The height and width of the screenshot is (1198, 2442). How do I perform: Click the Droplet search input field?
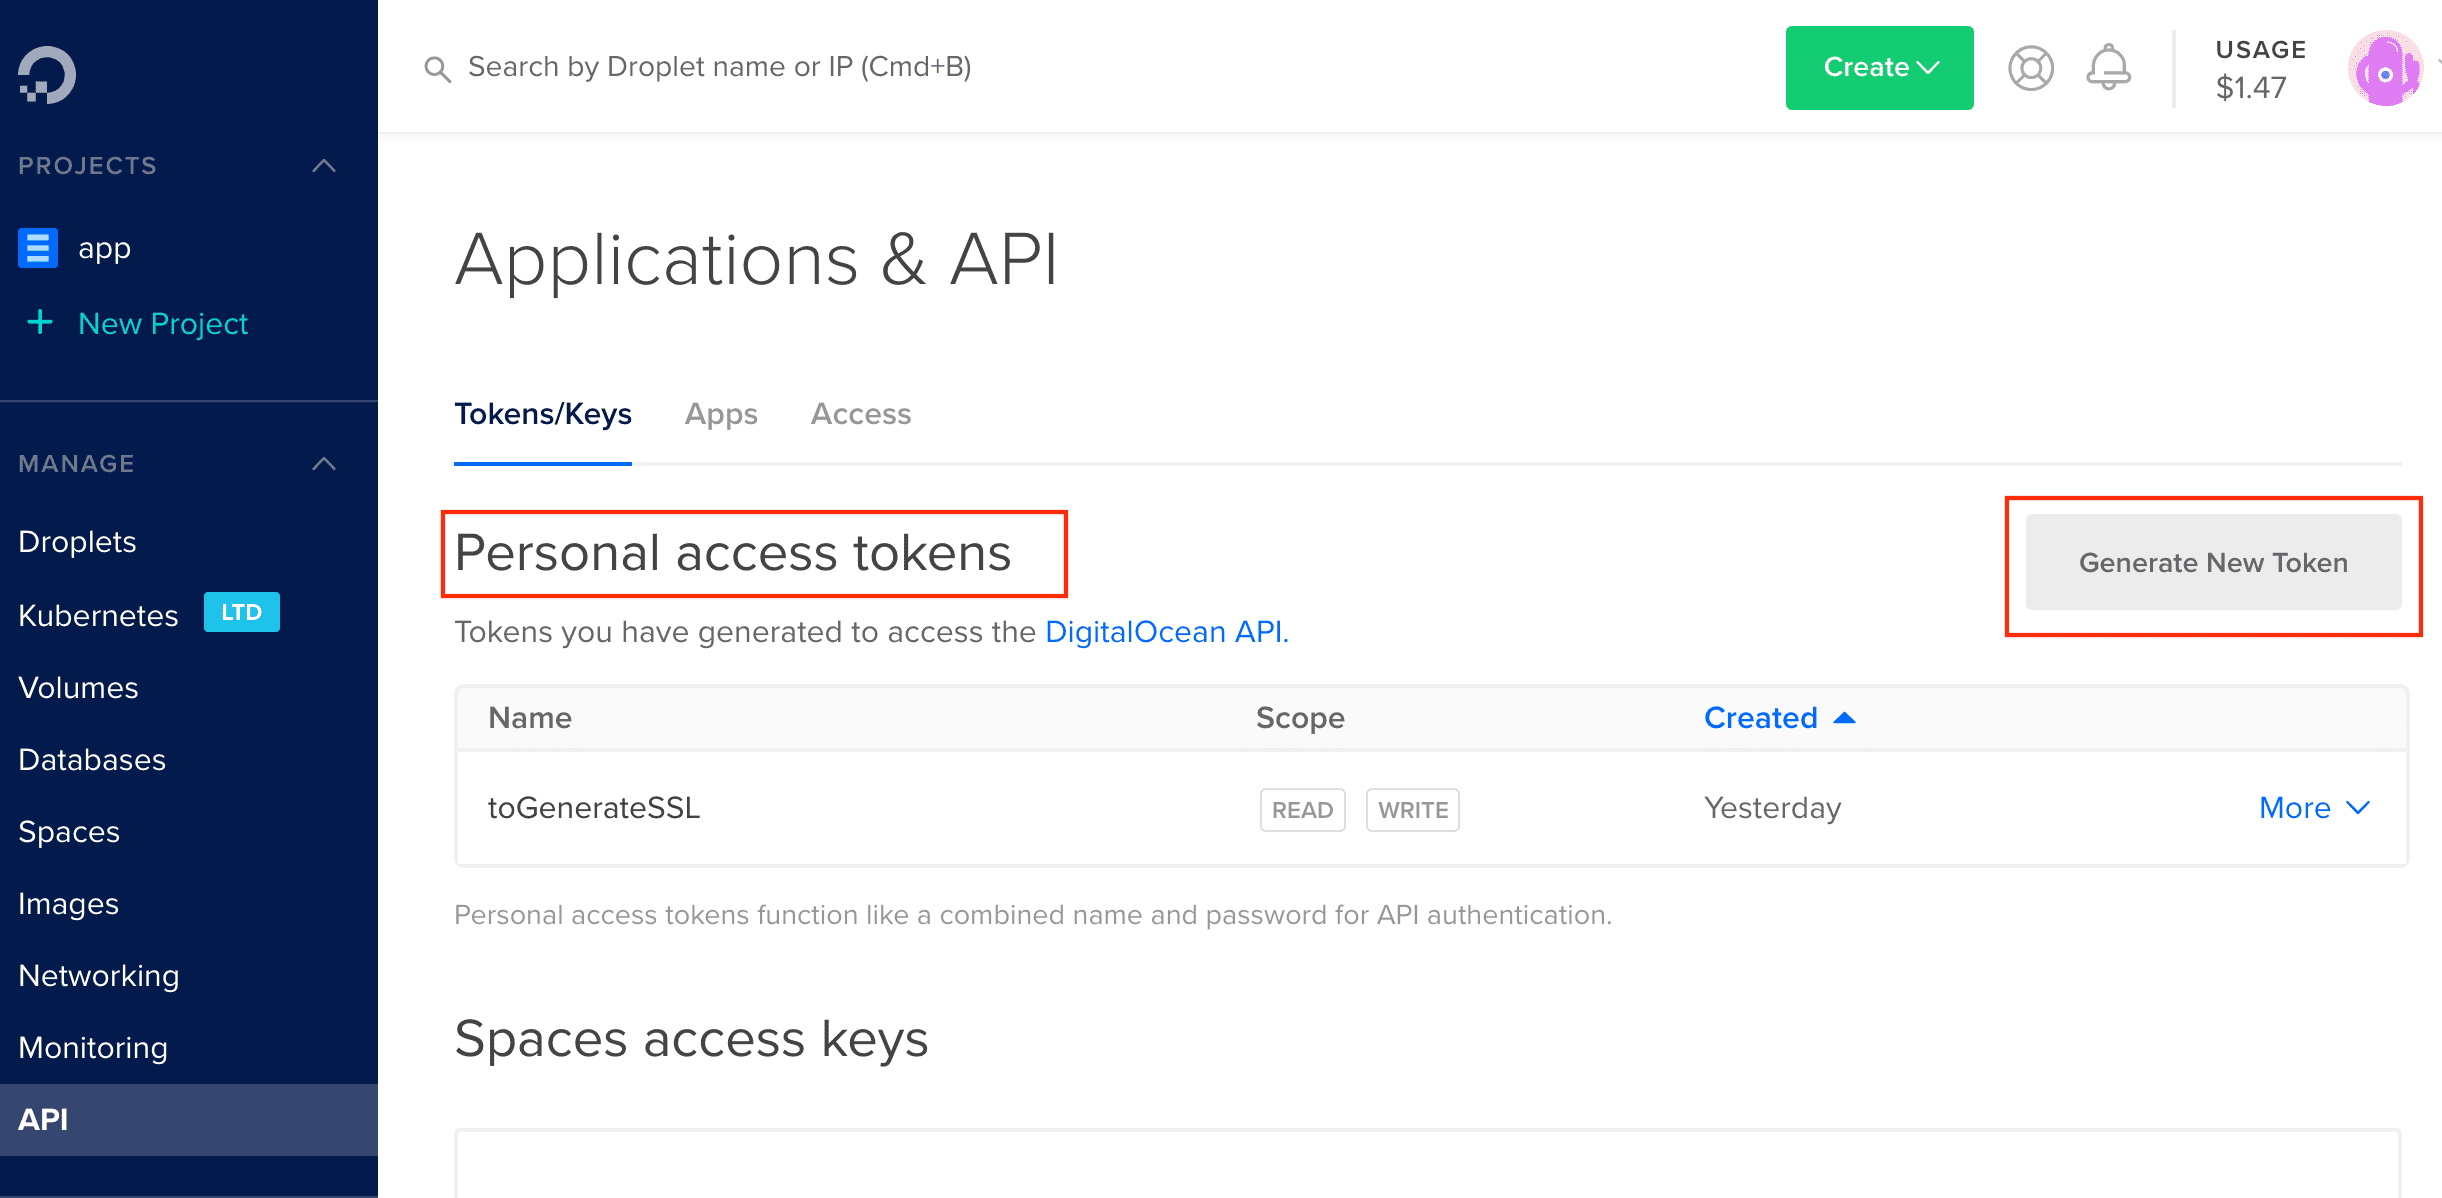coord(720,67)
